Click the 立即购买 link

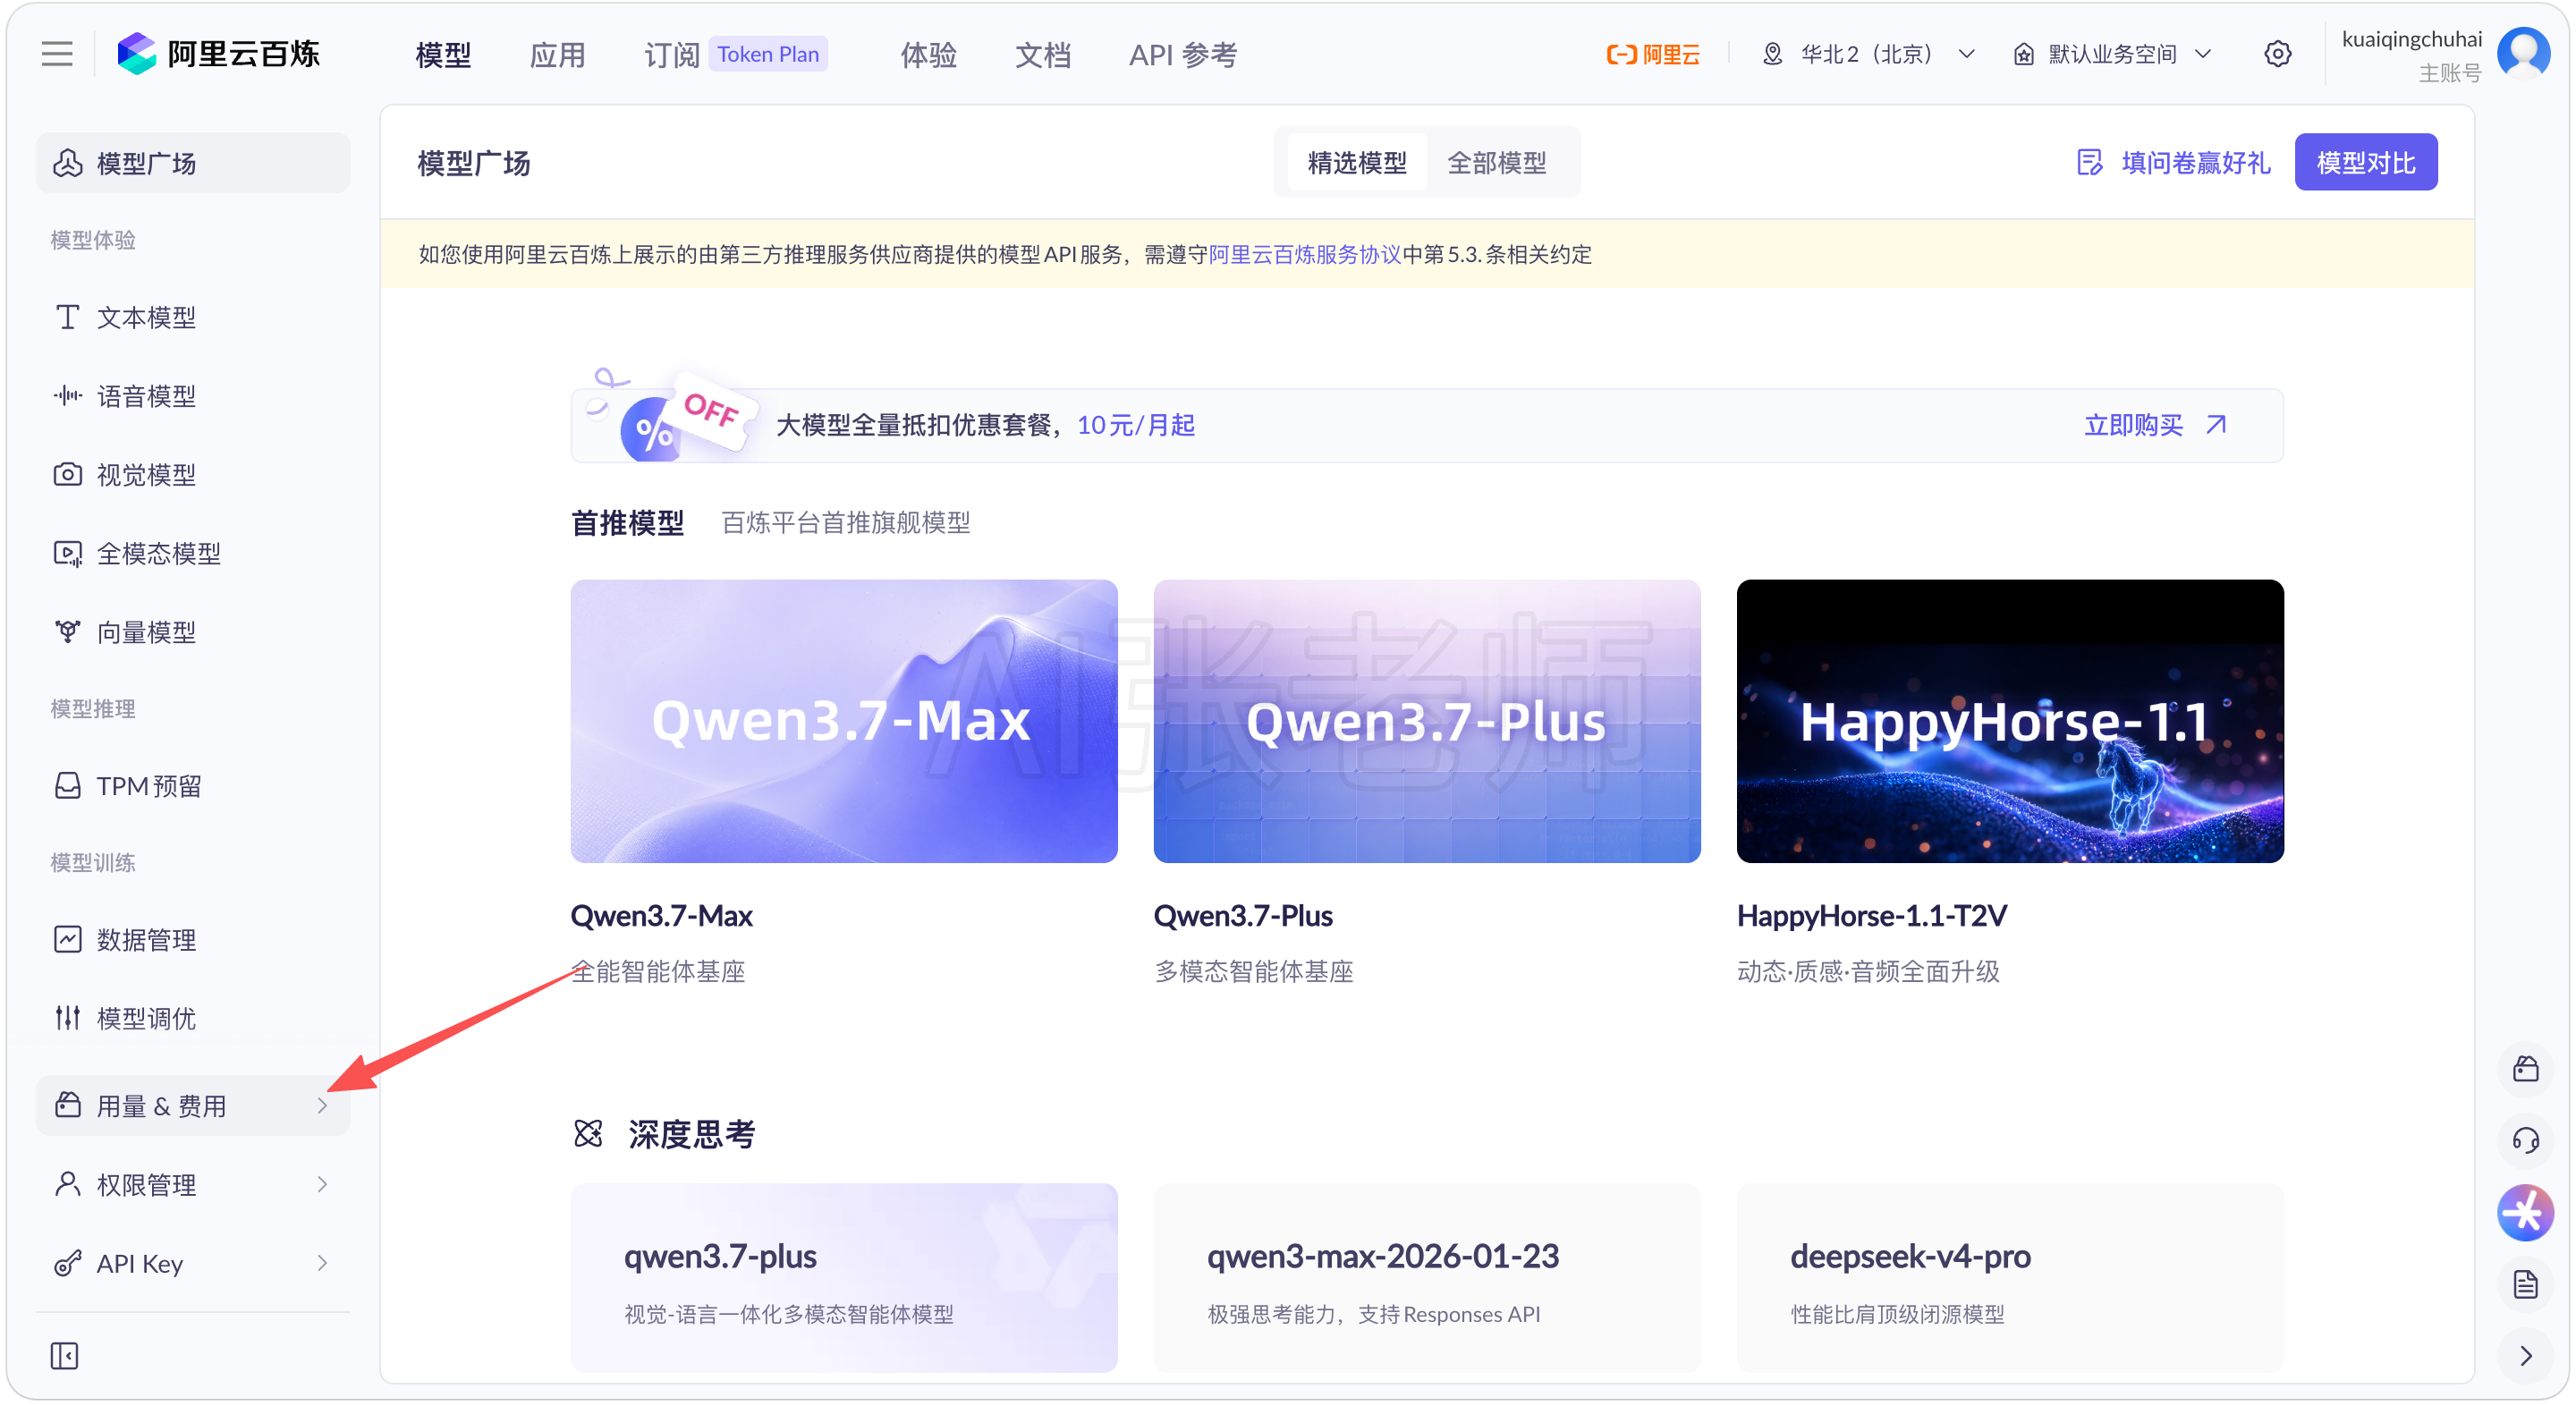point(2155,425)
